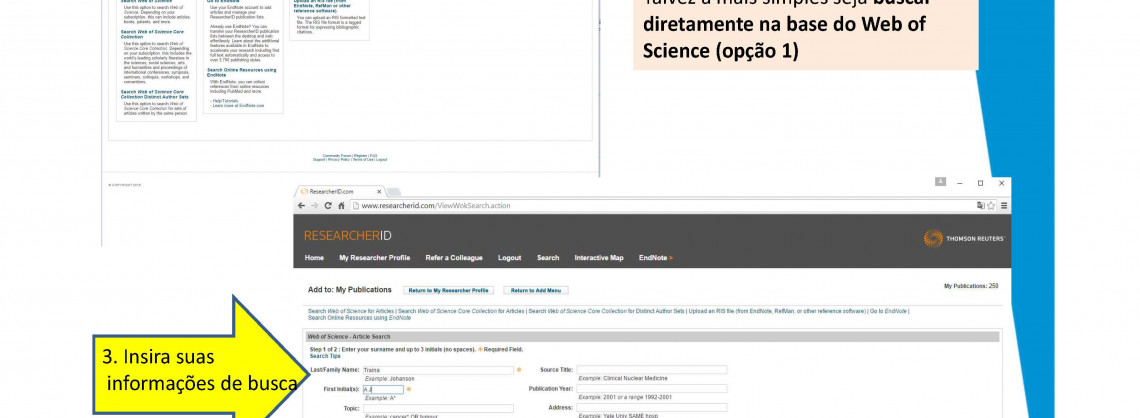Click the Logout link in the page footer
This screenshot has height=418, width=1140.
coord(382,159)
